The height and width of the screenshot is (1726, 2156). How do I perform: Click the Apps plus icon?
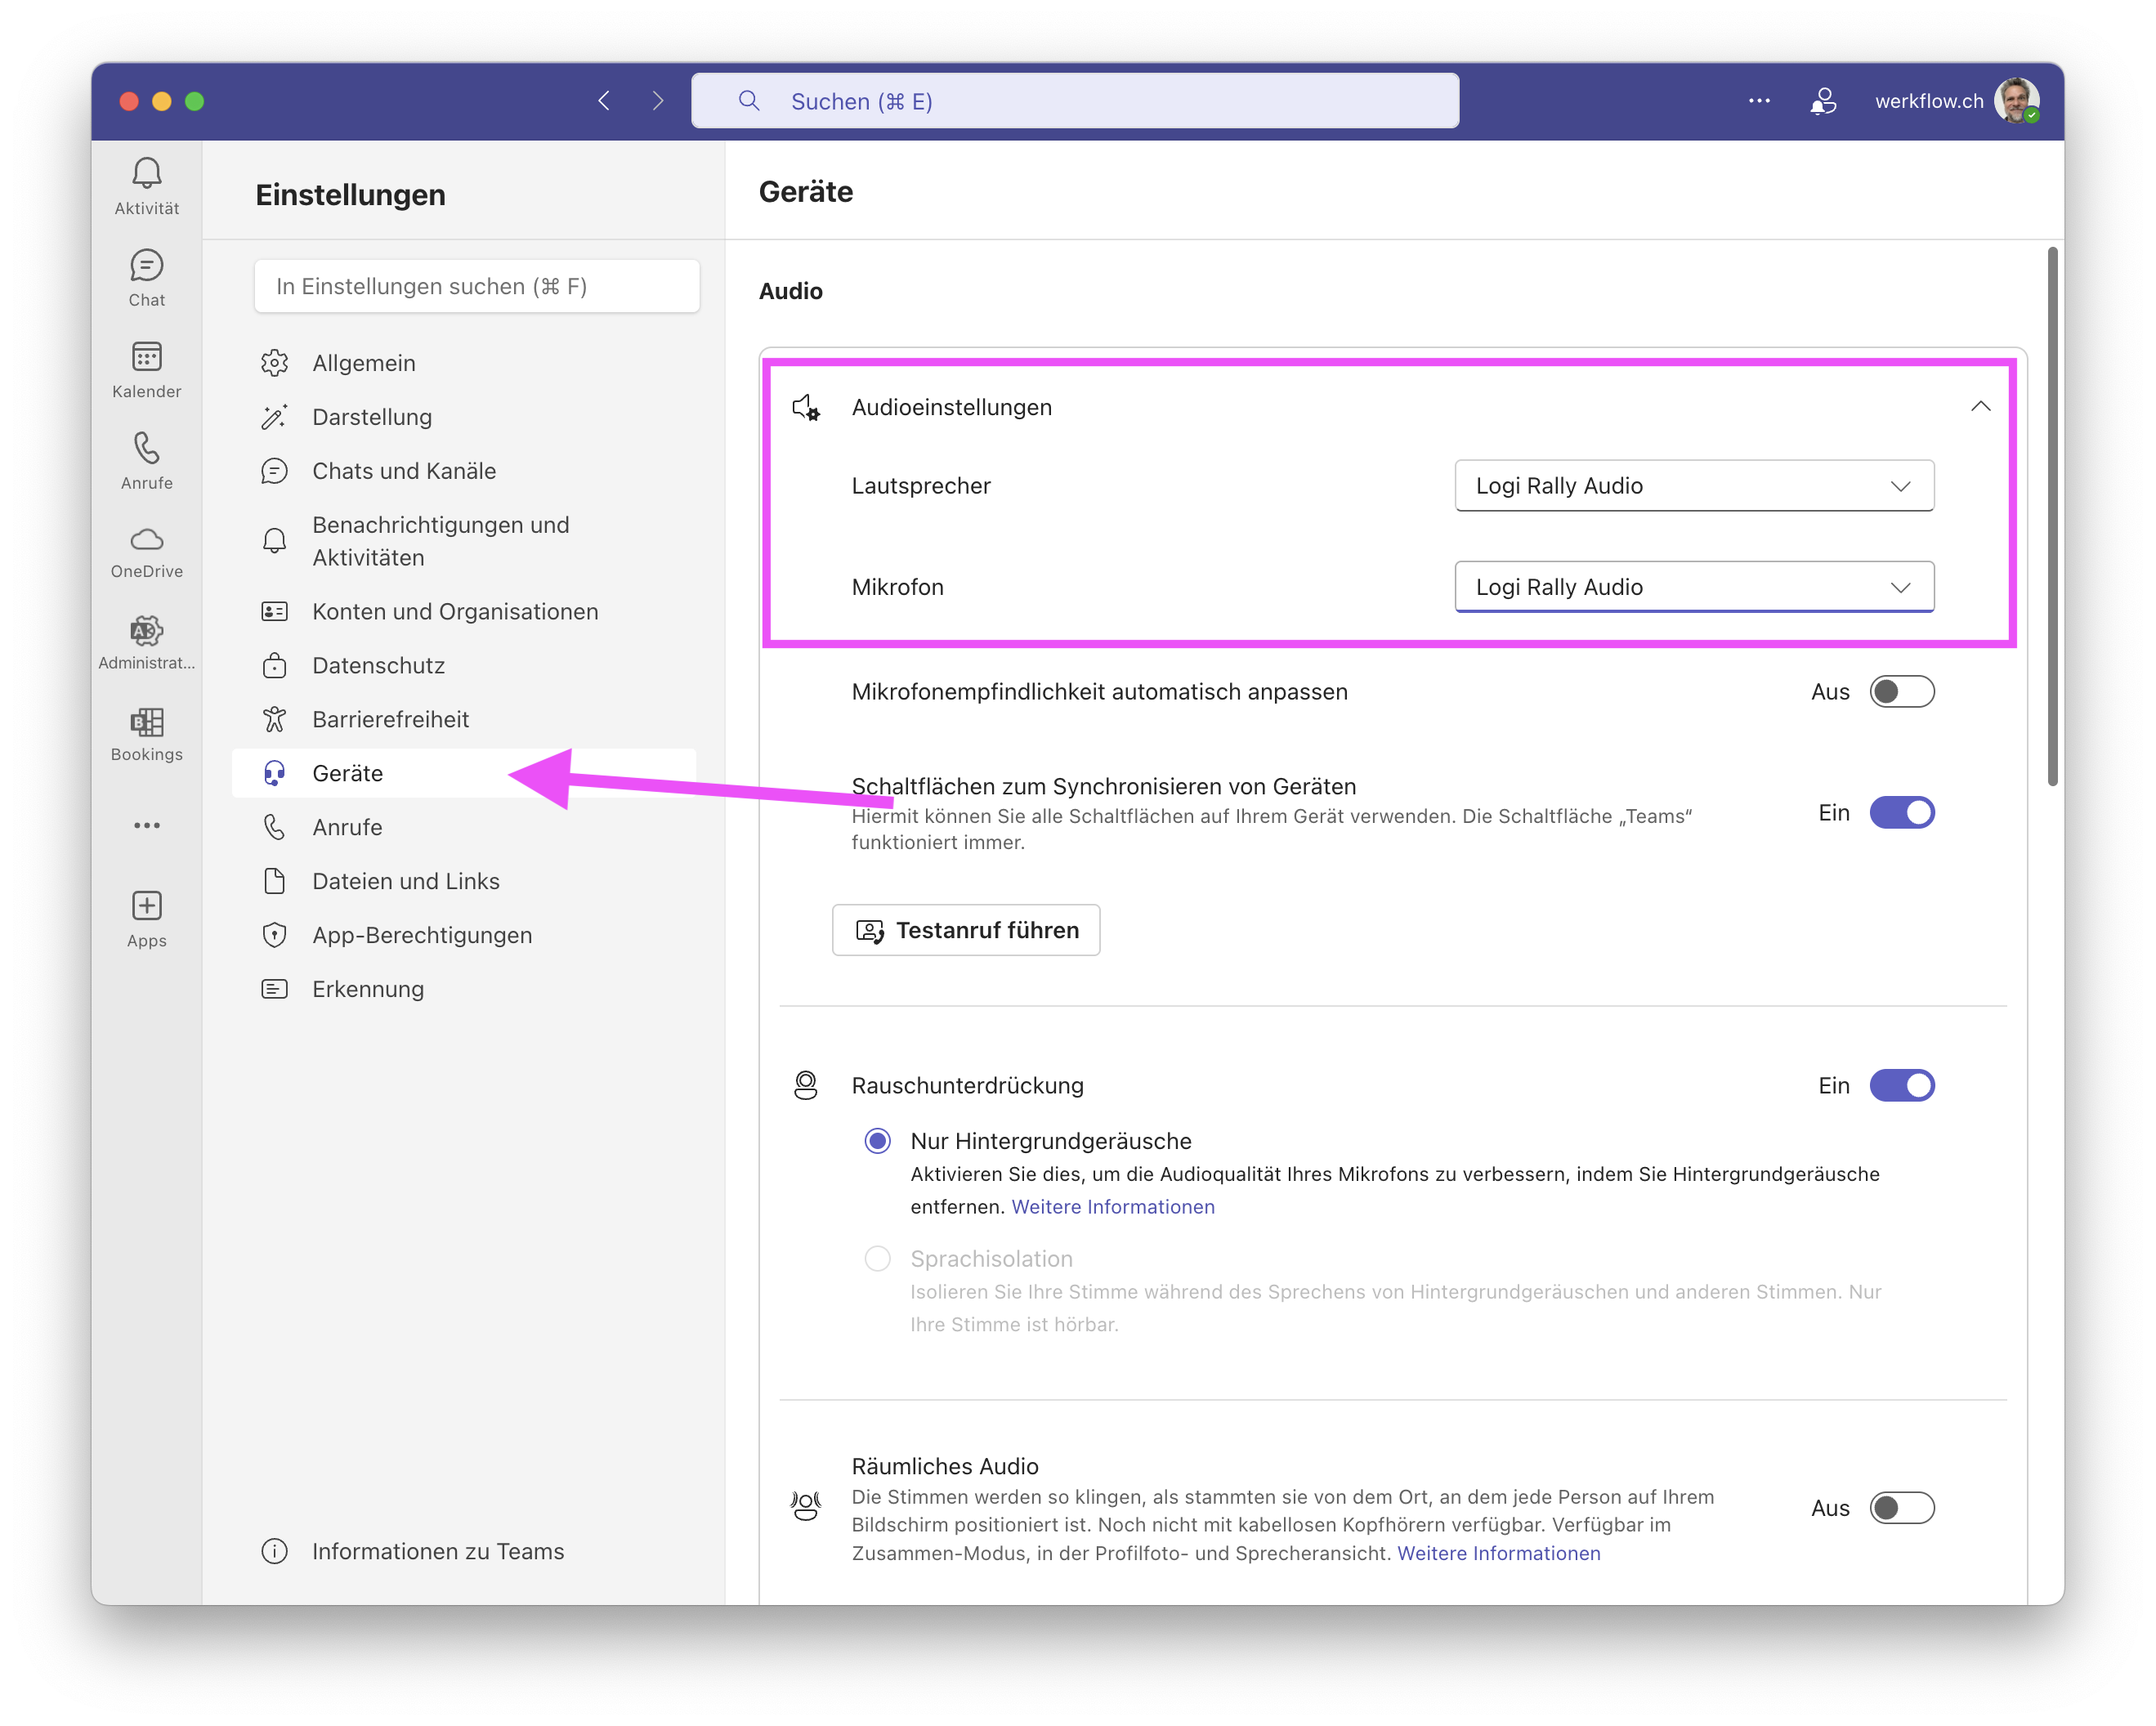146,906
